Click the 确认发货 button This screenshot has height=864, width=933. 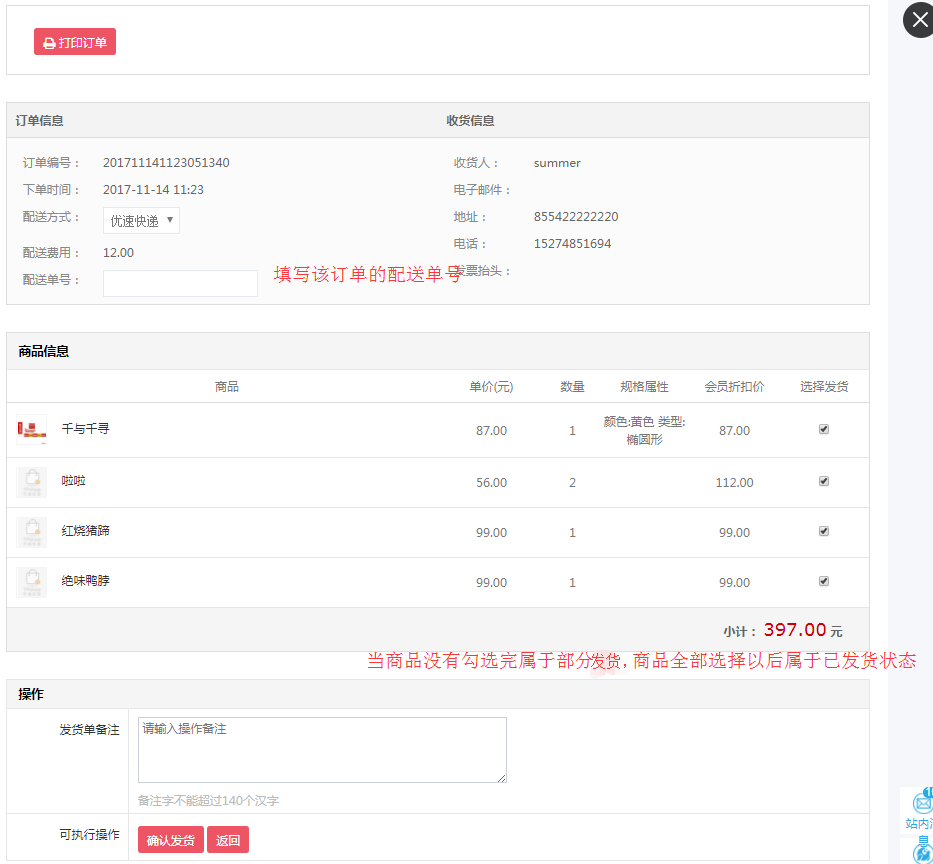click(170, 840)
